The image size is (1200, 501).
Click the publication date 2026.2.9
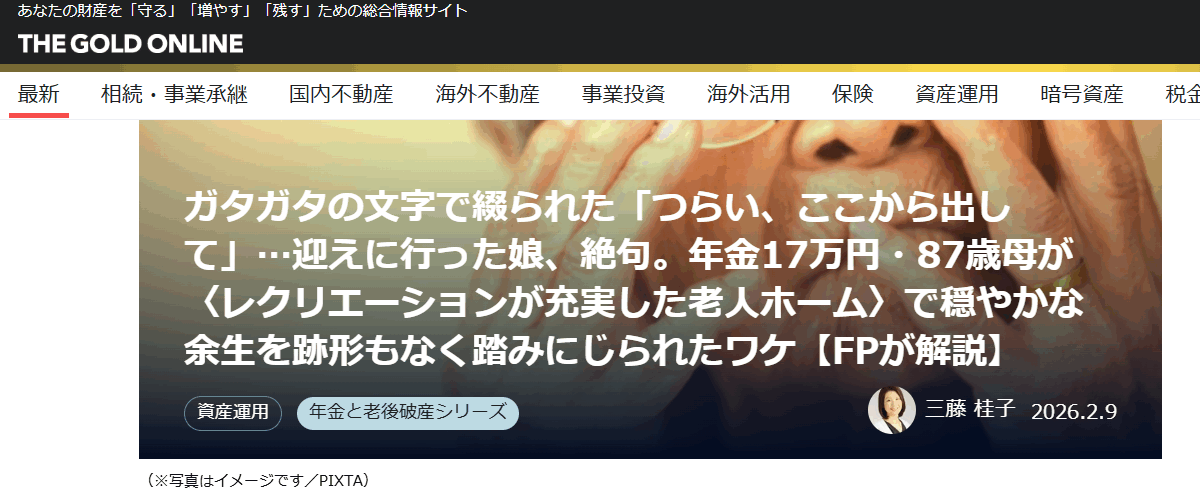[x=1073, y=411]
